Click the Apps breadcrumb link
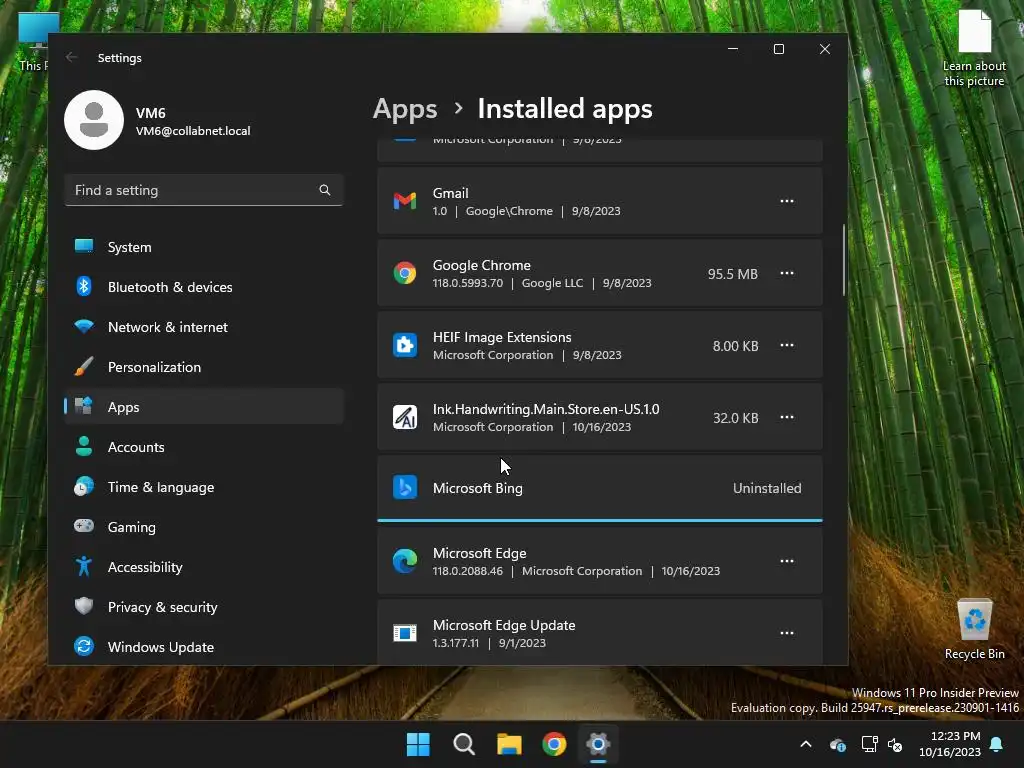This screenshot has height=768, width=1024. pyautogui.click(x=405, y=109)
